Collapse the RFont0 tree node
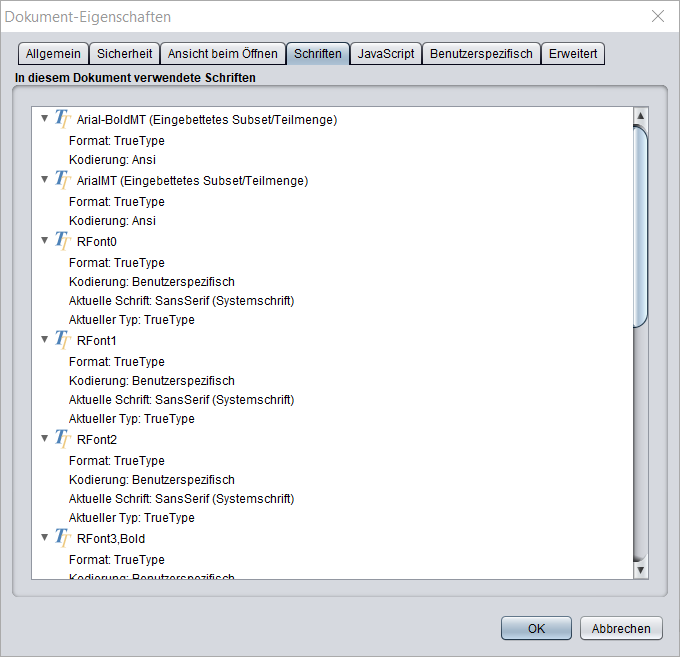Screen dimensions: 680x657 coord(44,240)
